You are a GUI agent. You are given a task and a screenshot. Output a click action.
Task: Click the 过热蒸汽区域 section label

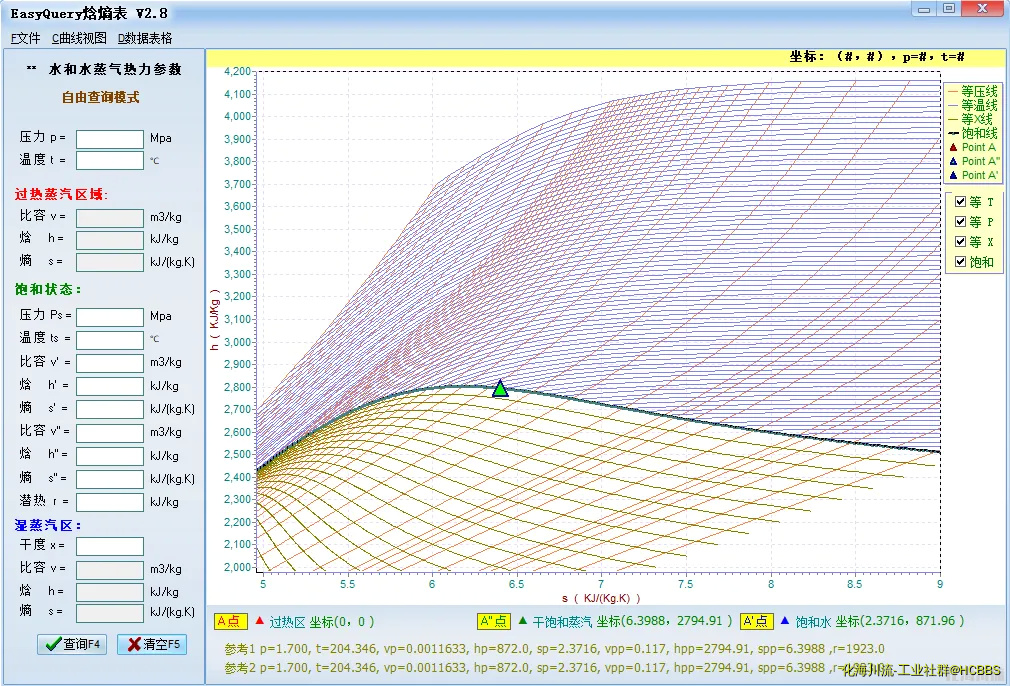[x=61, y=194]
